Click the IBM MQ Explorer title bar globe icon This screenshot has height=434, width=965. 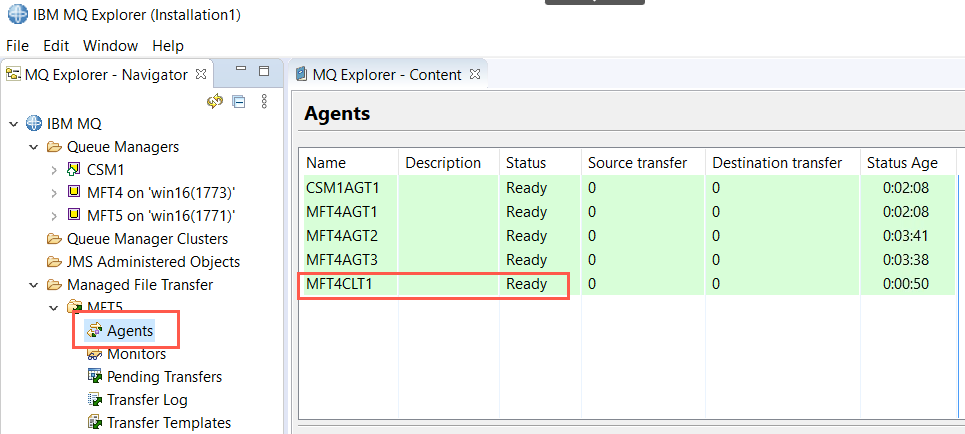tap(17, 15)
